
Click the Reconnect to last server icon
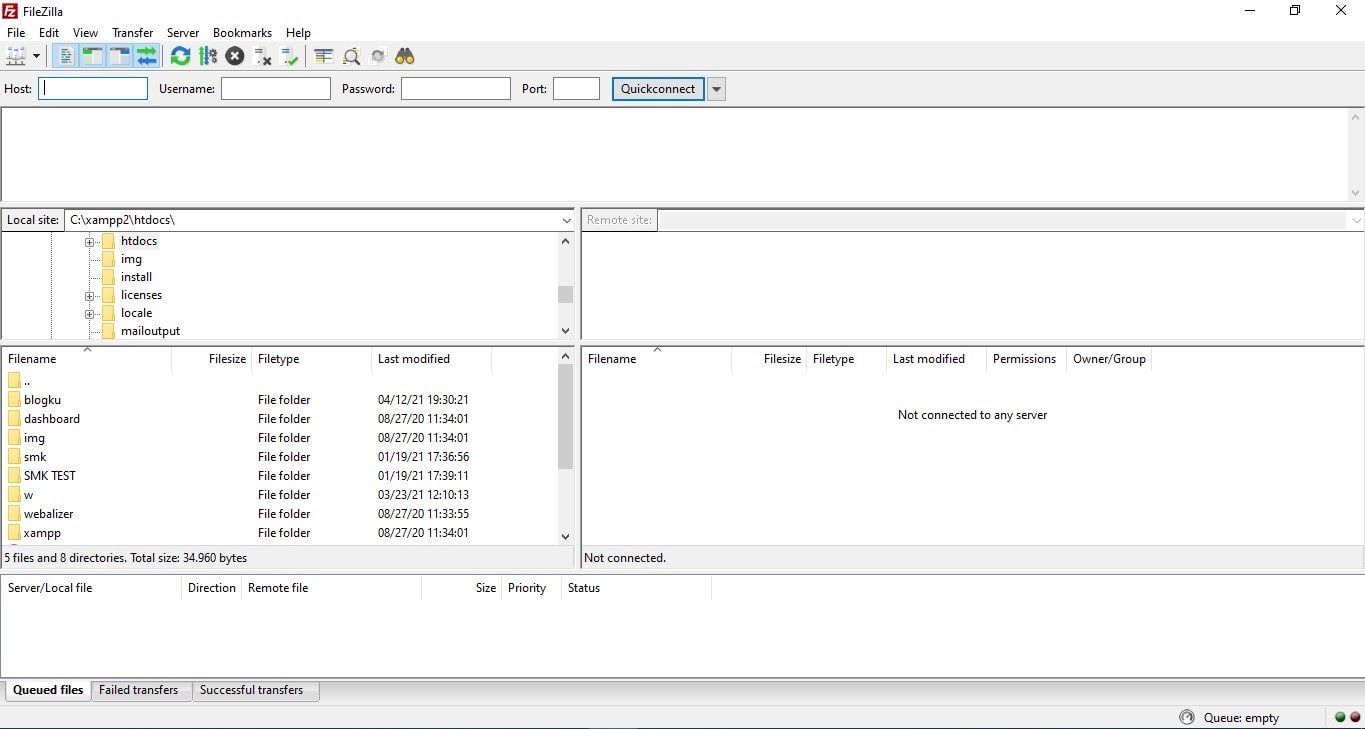pos(290,56)
